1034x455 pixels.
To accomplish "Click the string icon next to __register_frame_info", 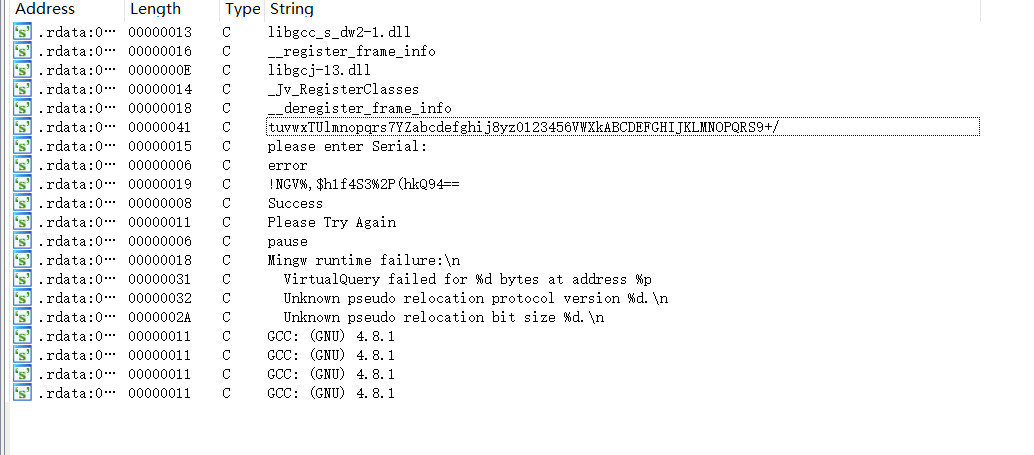I will click(22, 51).
